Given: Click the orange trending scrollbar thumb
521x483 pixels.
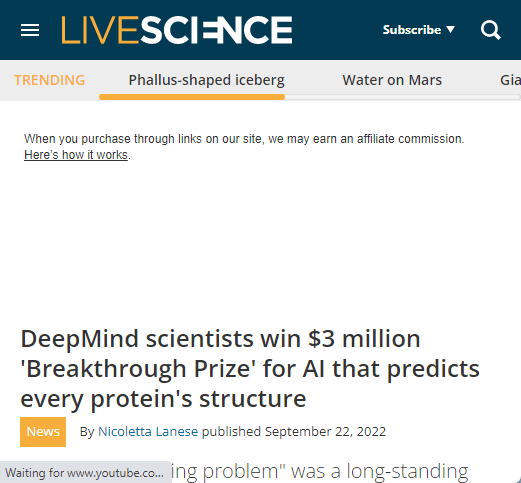Looking at the screenshot, I should point(192,97).
